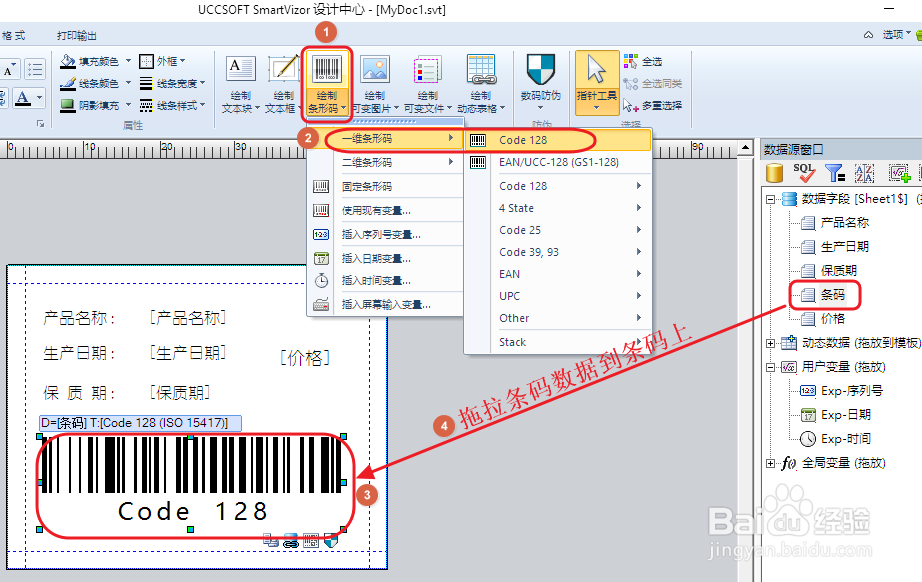Open the Line Width (线条宽度) dropdown
This screenshot has width=922, height=582.
172,83
